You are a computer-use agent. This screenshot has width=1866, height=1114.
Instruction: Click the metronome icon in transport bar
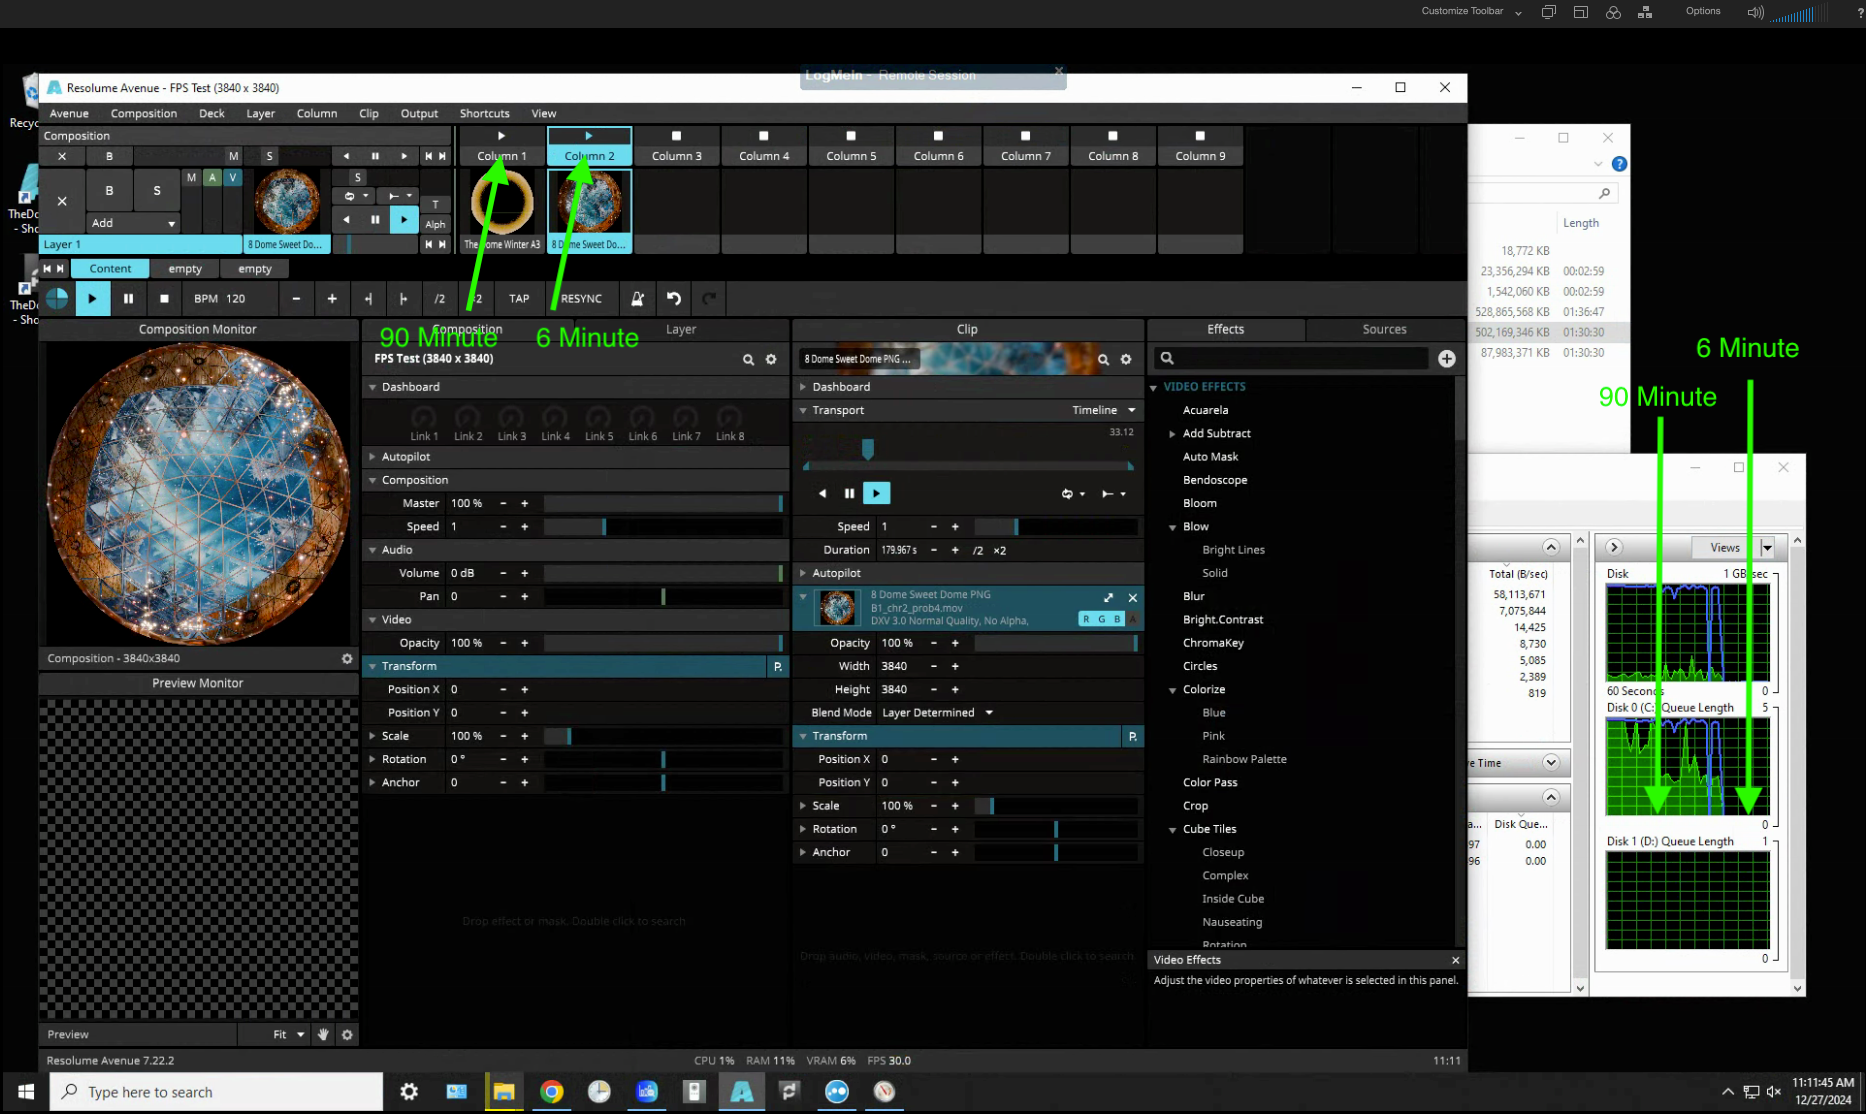point(637,298)
